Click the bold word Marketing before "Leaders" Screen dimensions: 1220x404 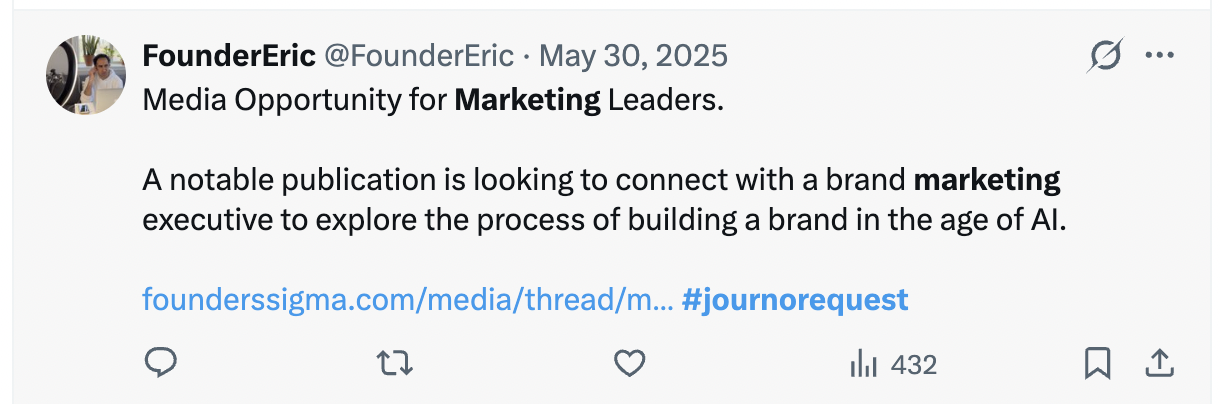(x=528, y=100)
